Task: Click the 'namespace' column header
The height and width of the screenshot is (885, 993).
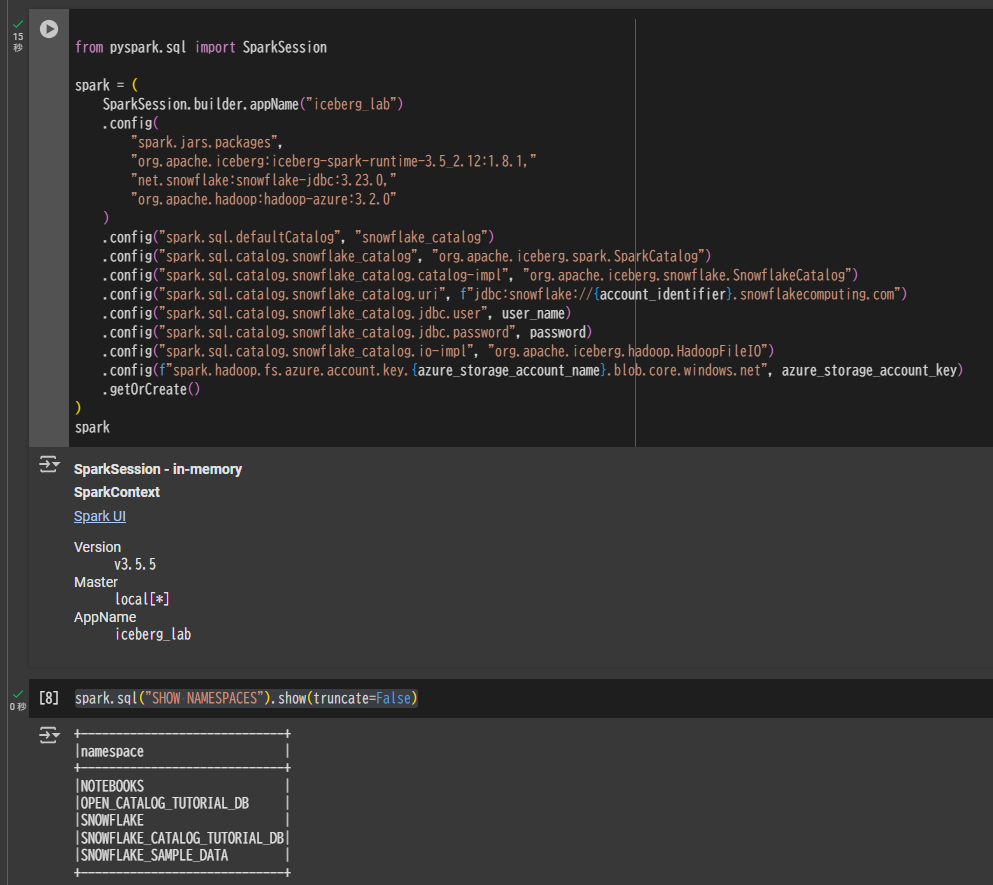Action: (x=112, y=751)
